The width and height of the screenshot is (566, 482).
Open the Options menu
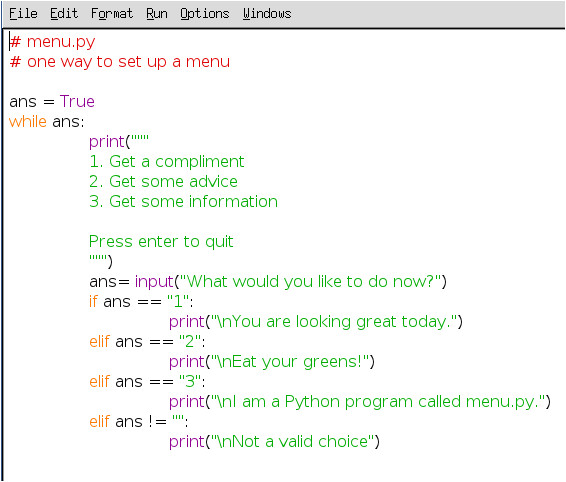205,14
